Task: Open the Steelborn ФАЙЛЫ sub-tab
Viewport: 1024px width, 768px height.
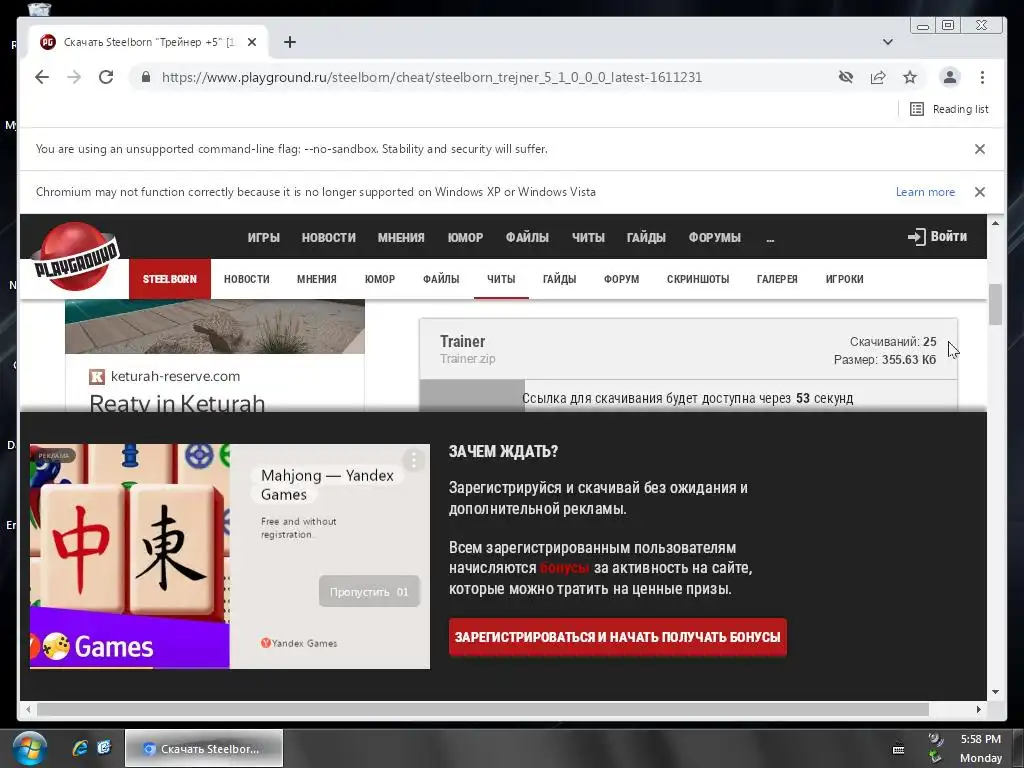Action: [x=441, y=279]
